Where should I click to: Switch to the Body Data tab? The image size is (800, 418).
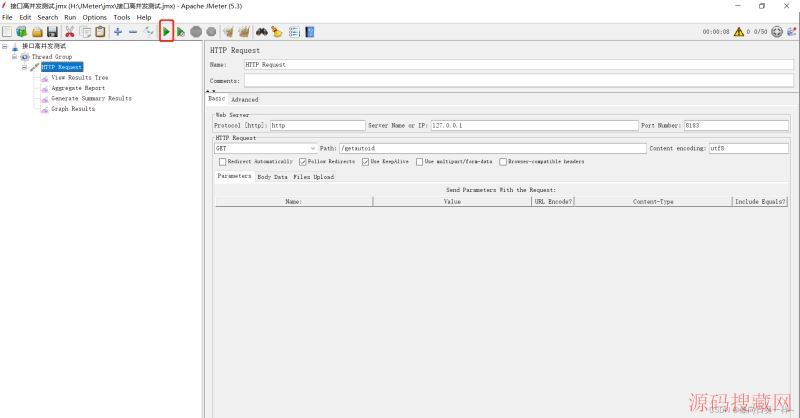272,177
